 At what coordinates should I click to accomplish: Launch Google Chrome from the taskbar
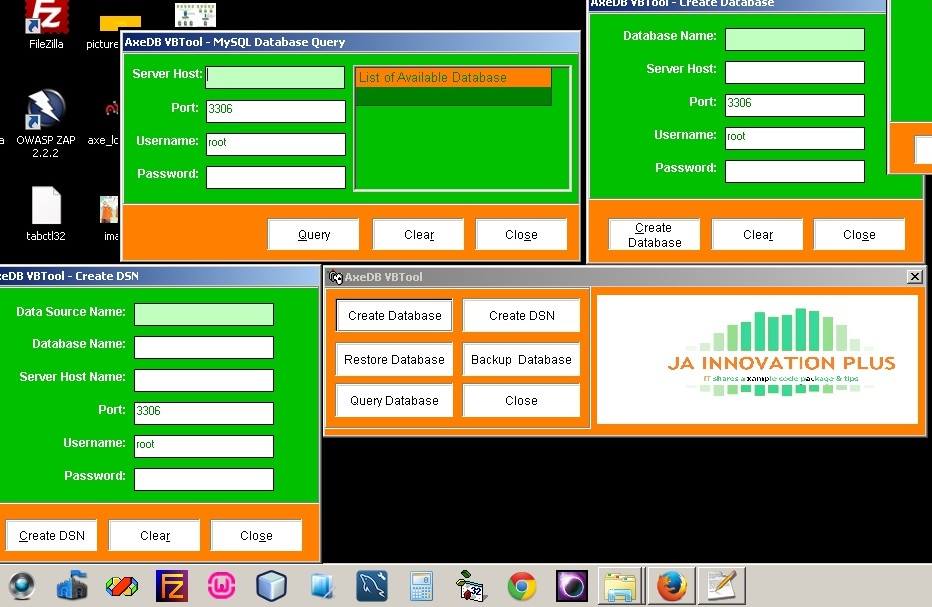[521, 586]
